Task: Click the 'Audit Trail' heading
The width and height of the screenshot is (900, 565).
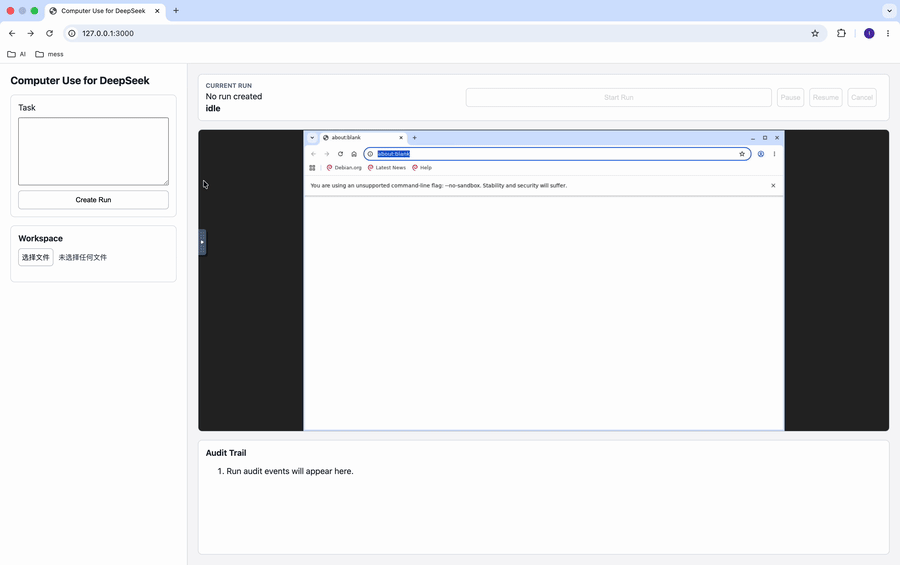Action: (226, 452)
